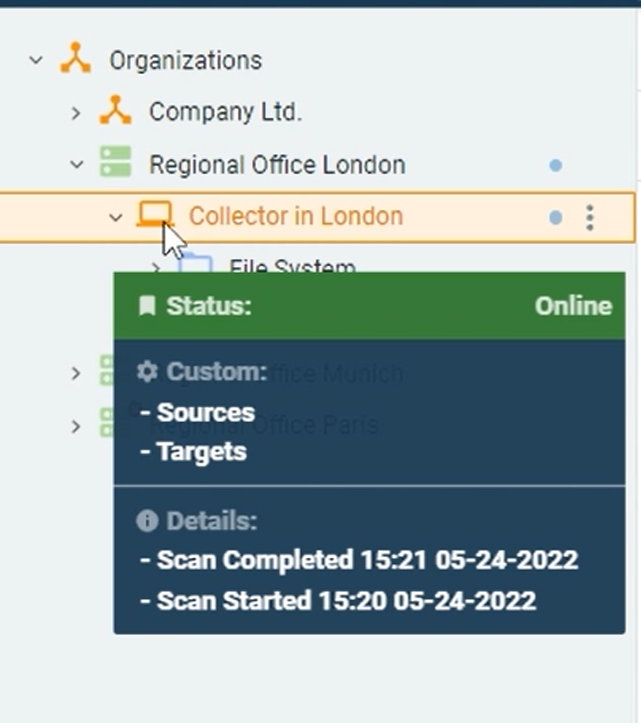Click the blue status dot on Collector in London
This screenshot has height=727, width=641.
[556, 217]
